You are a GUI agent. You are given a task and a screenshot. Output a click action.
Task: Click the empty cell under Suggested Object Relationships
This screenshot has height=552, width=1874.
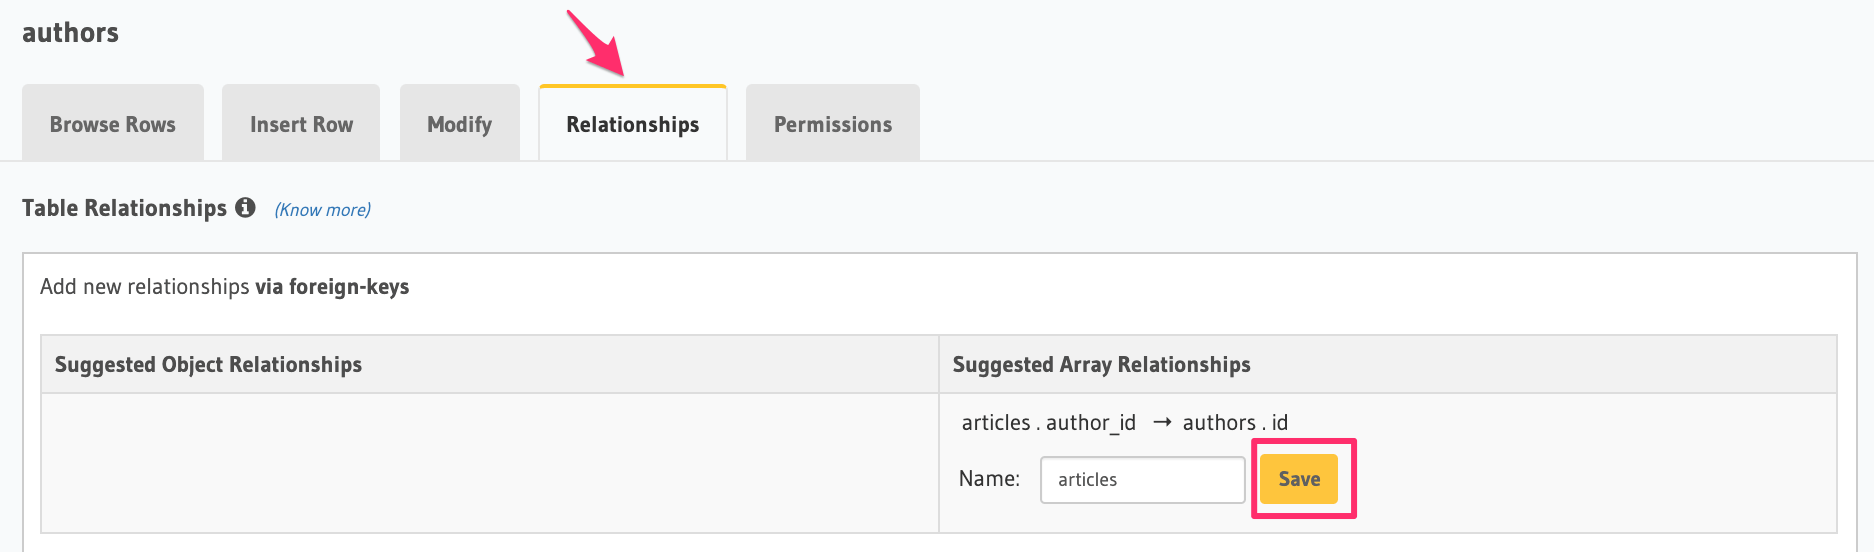click(x=489, y=462)
